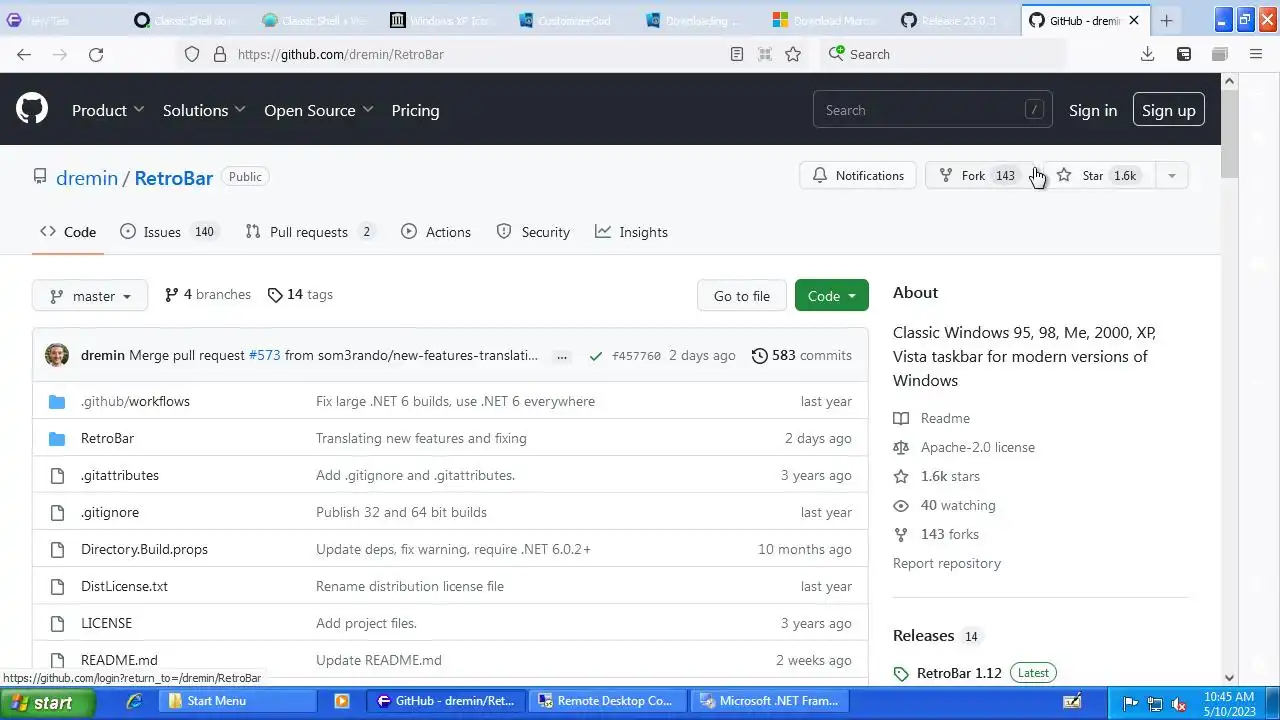Image resolution: width=1280 pixels, height=720 pixels.
Task: Open Firefox reader view icon
Action: [737, 54]
